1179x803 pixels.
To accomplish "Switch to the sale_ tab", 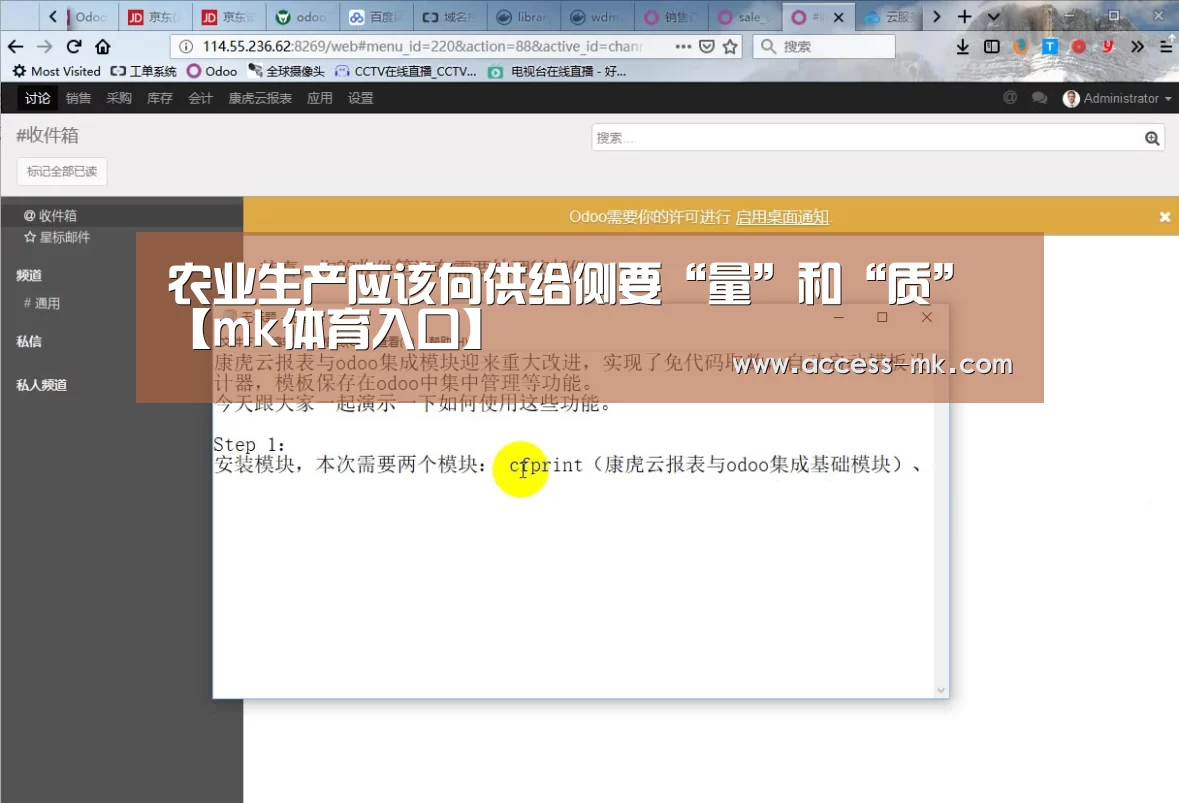I will [744, 17].
